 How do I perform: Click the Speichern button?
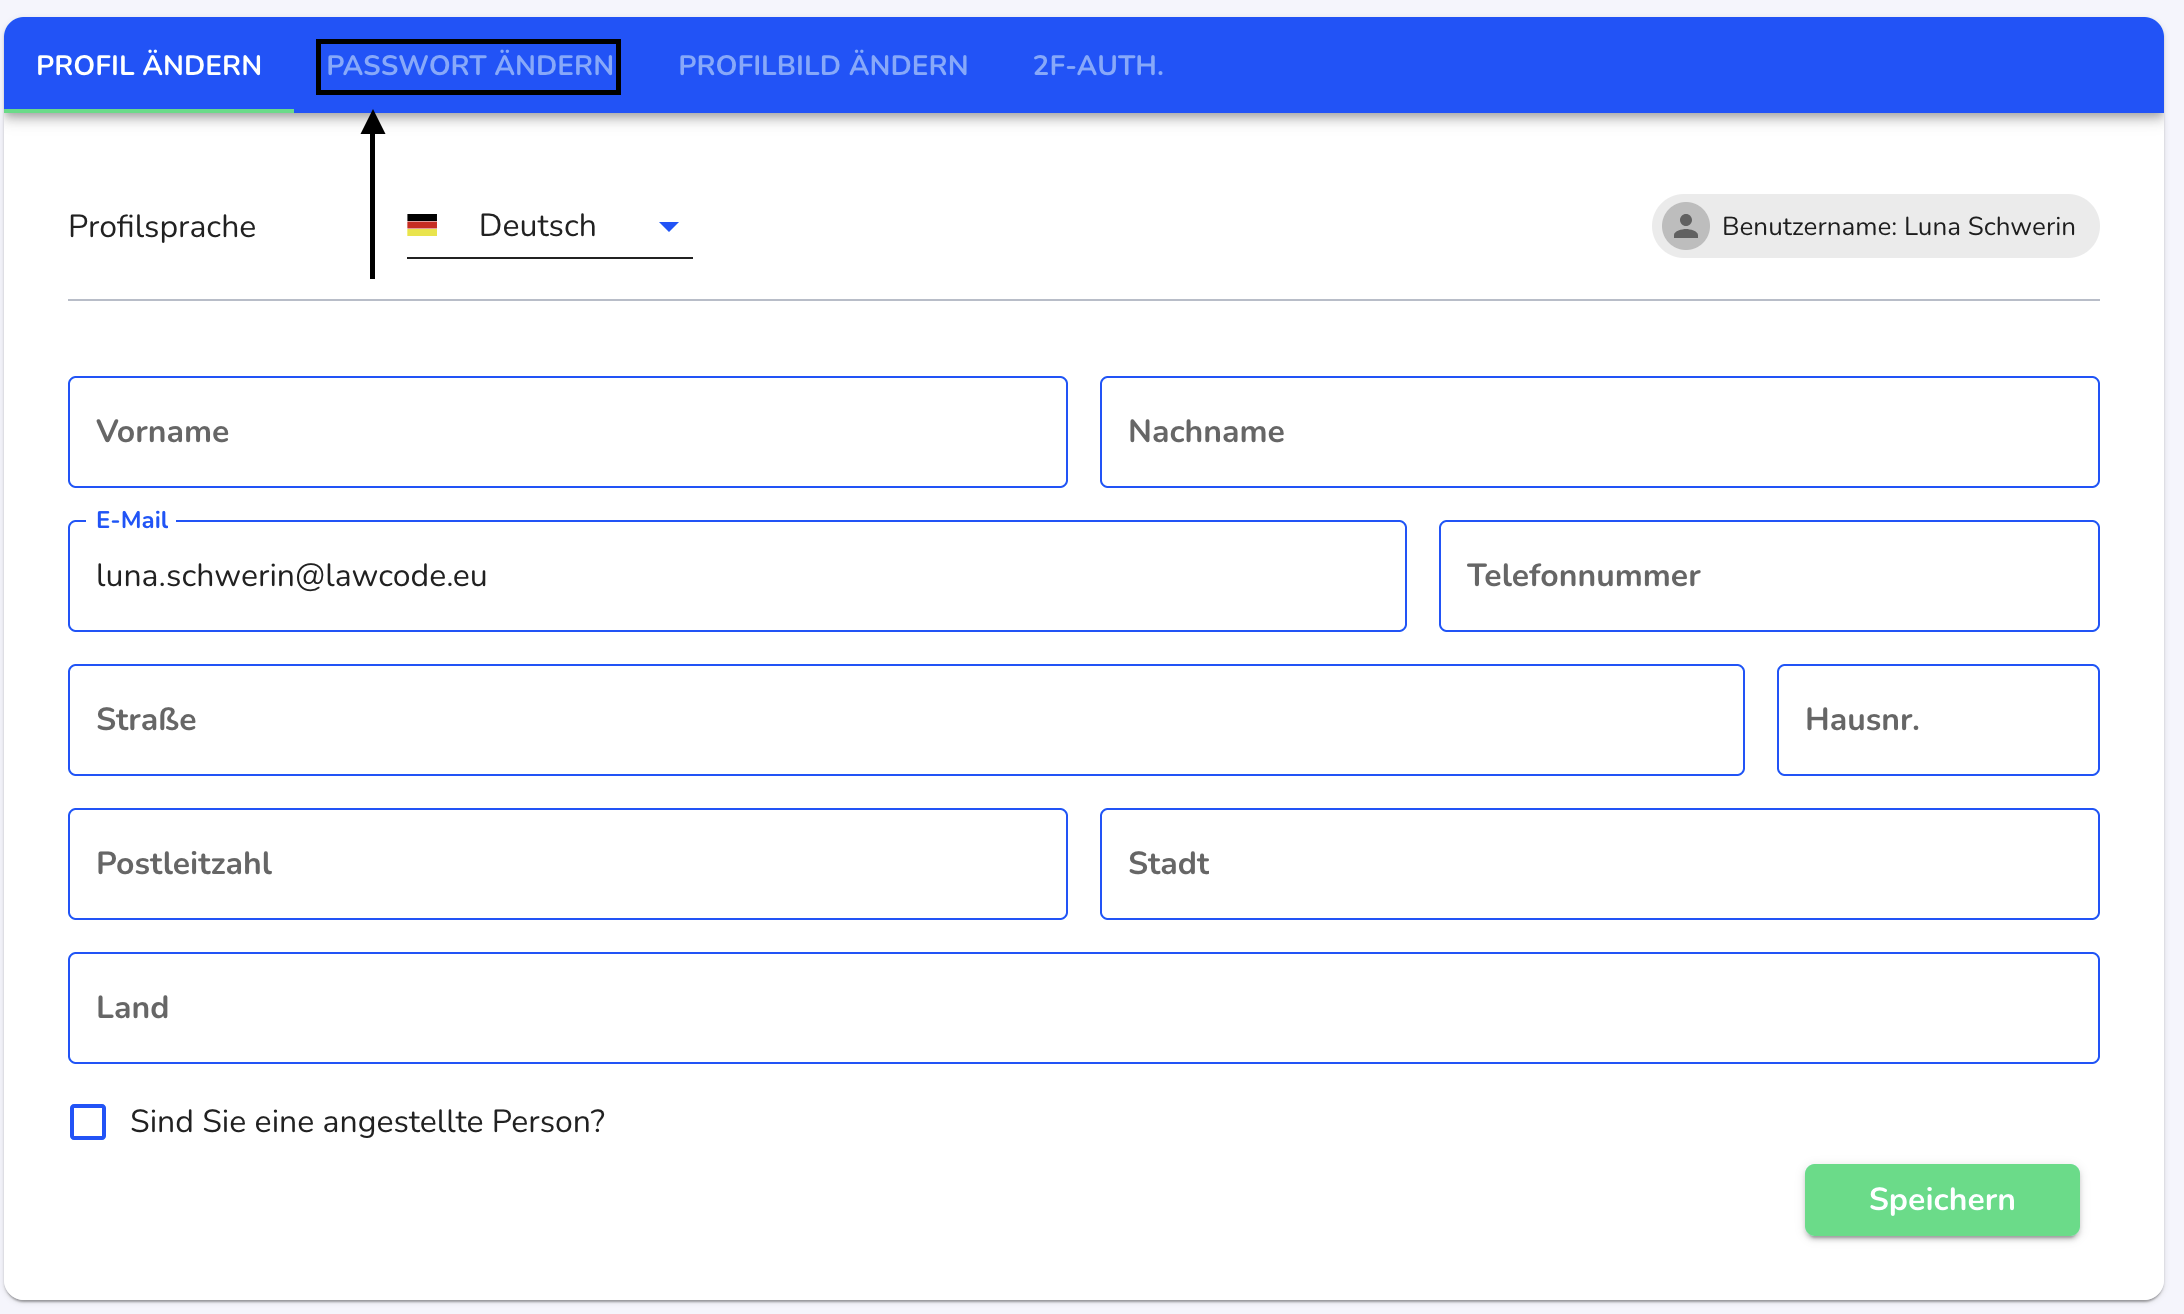(x=1942, y=1200)
